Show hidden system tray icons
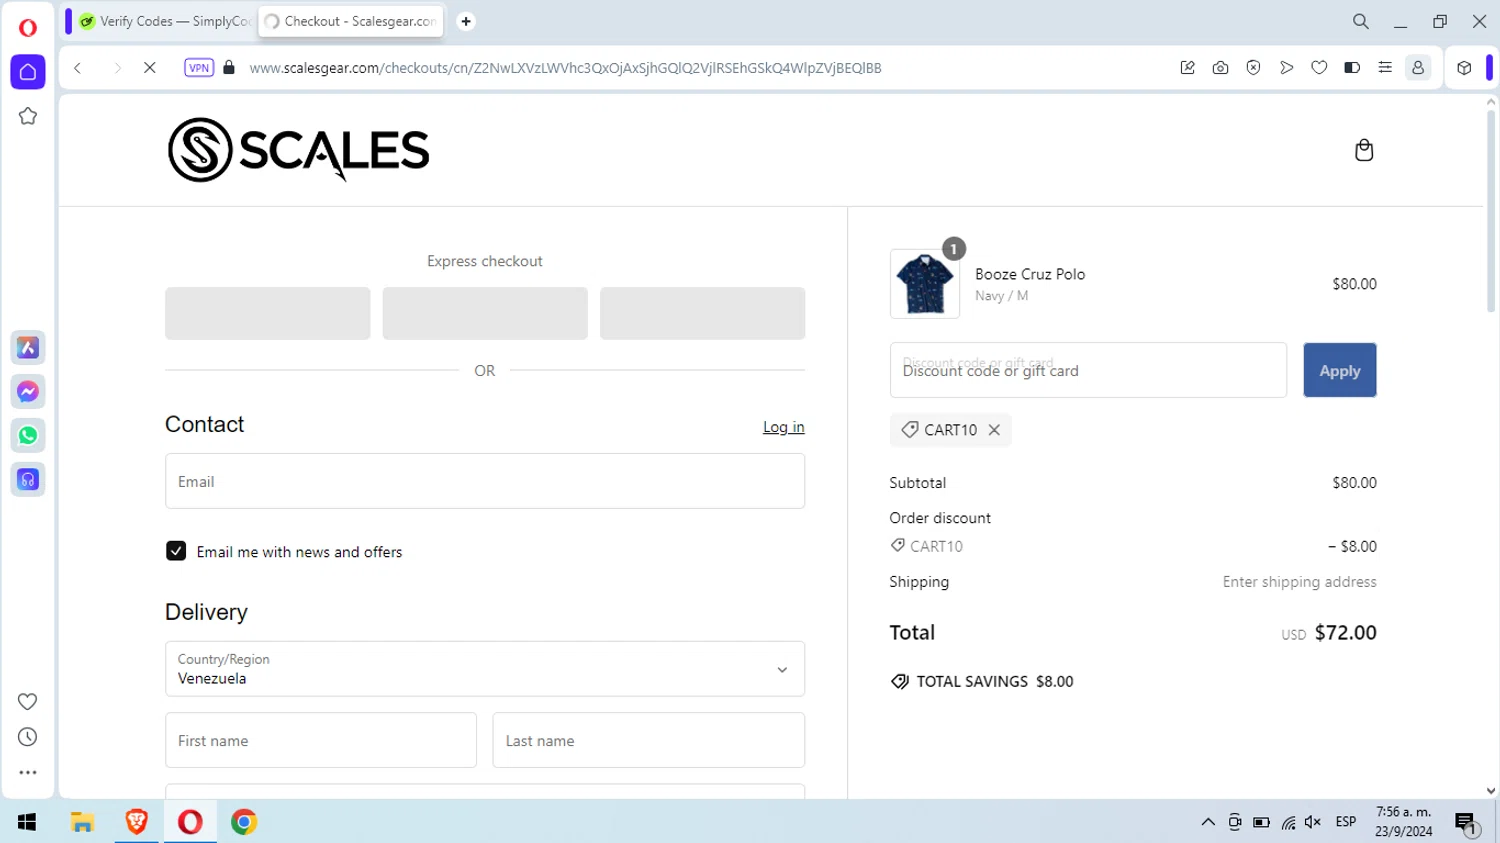This screenshot has height=843, width=1500. 1208,822
